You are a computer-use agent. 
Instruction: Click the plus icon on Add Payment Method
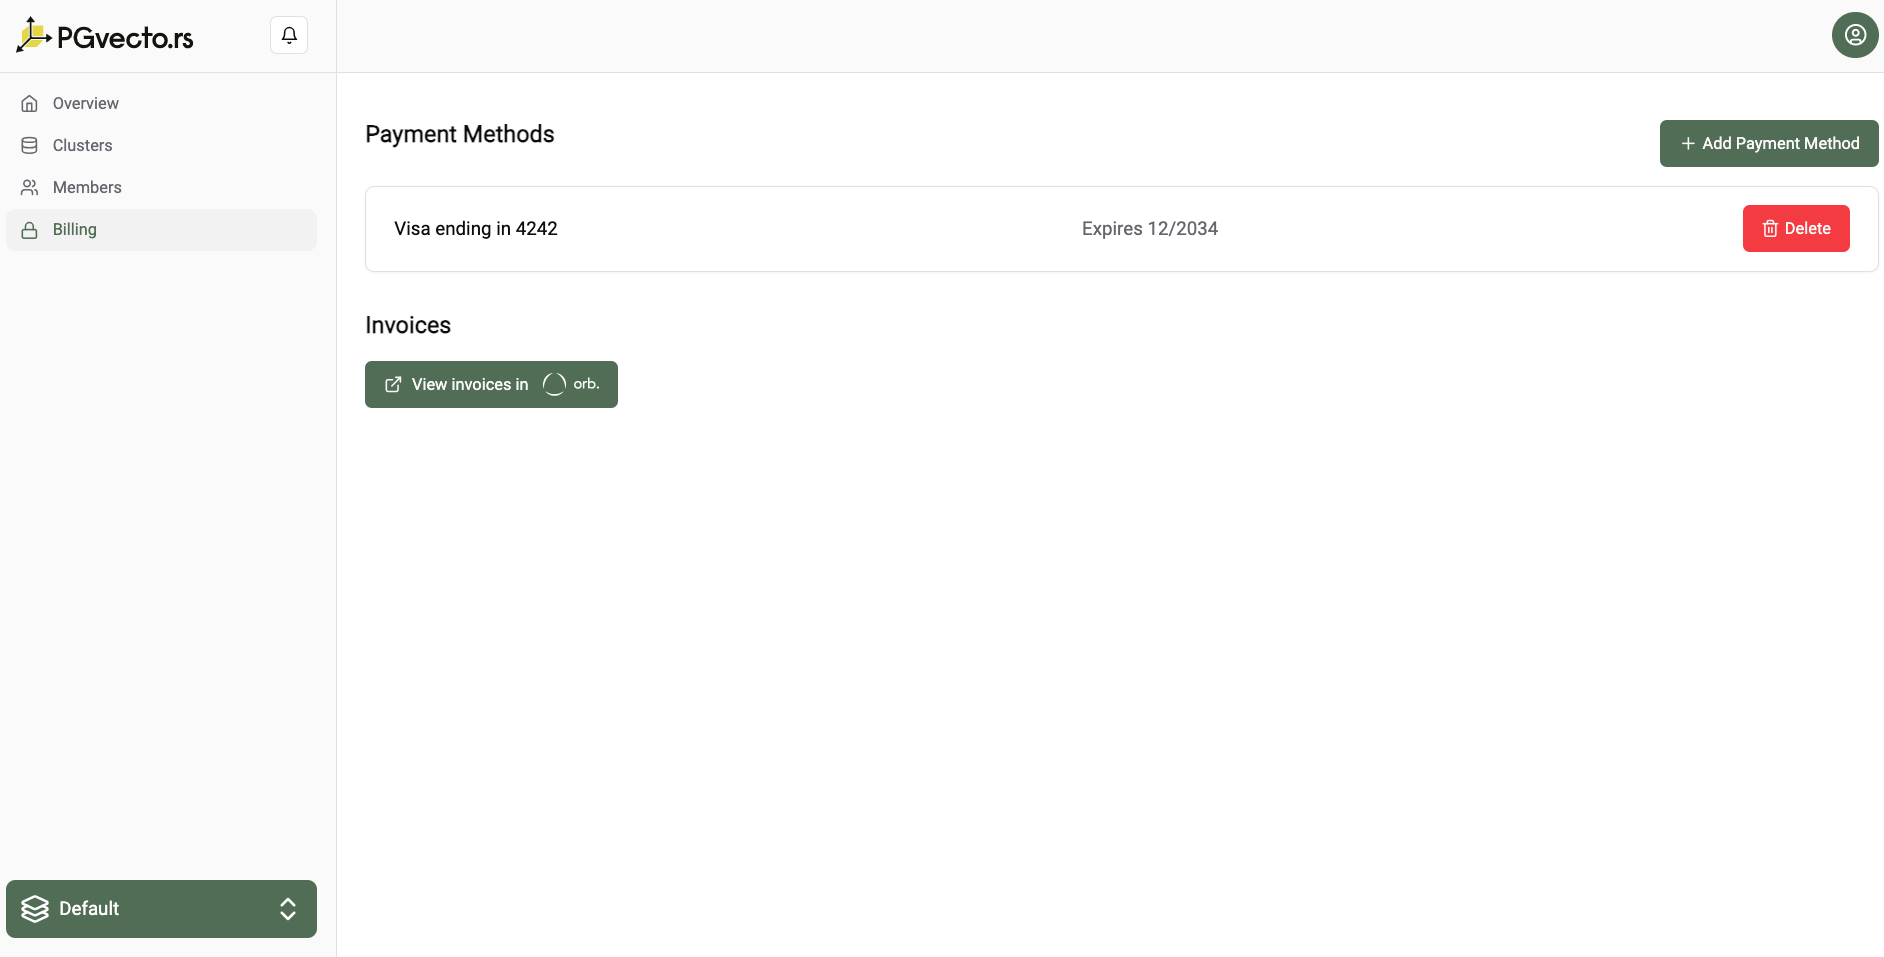click(x=1687, y=144)
